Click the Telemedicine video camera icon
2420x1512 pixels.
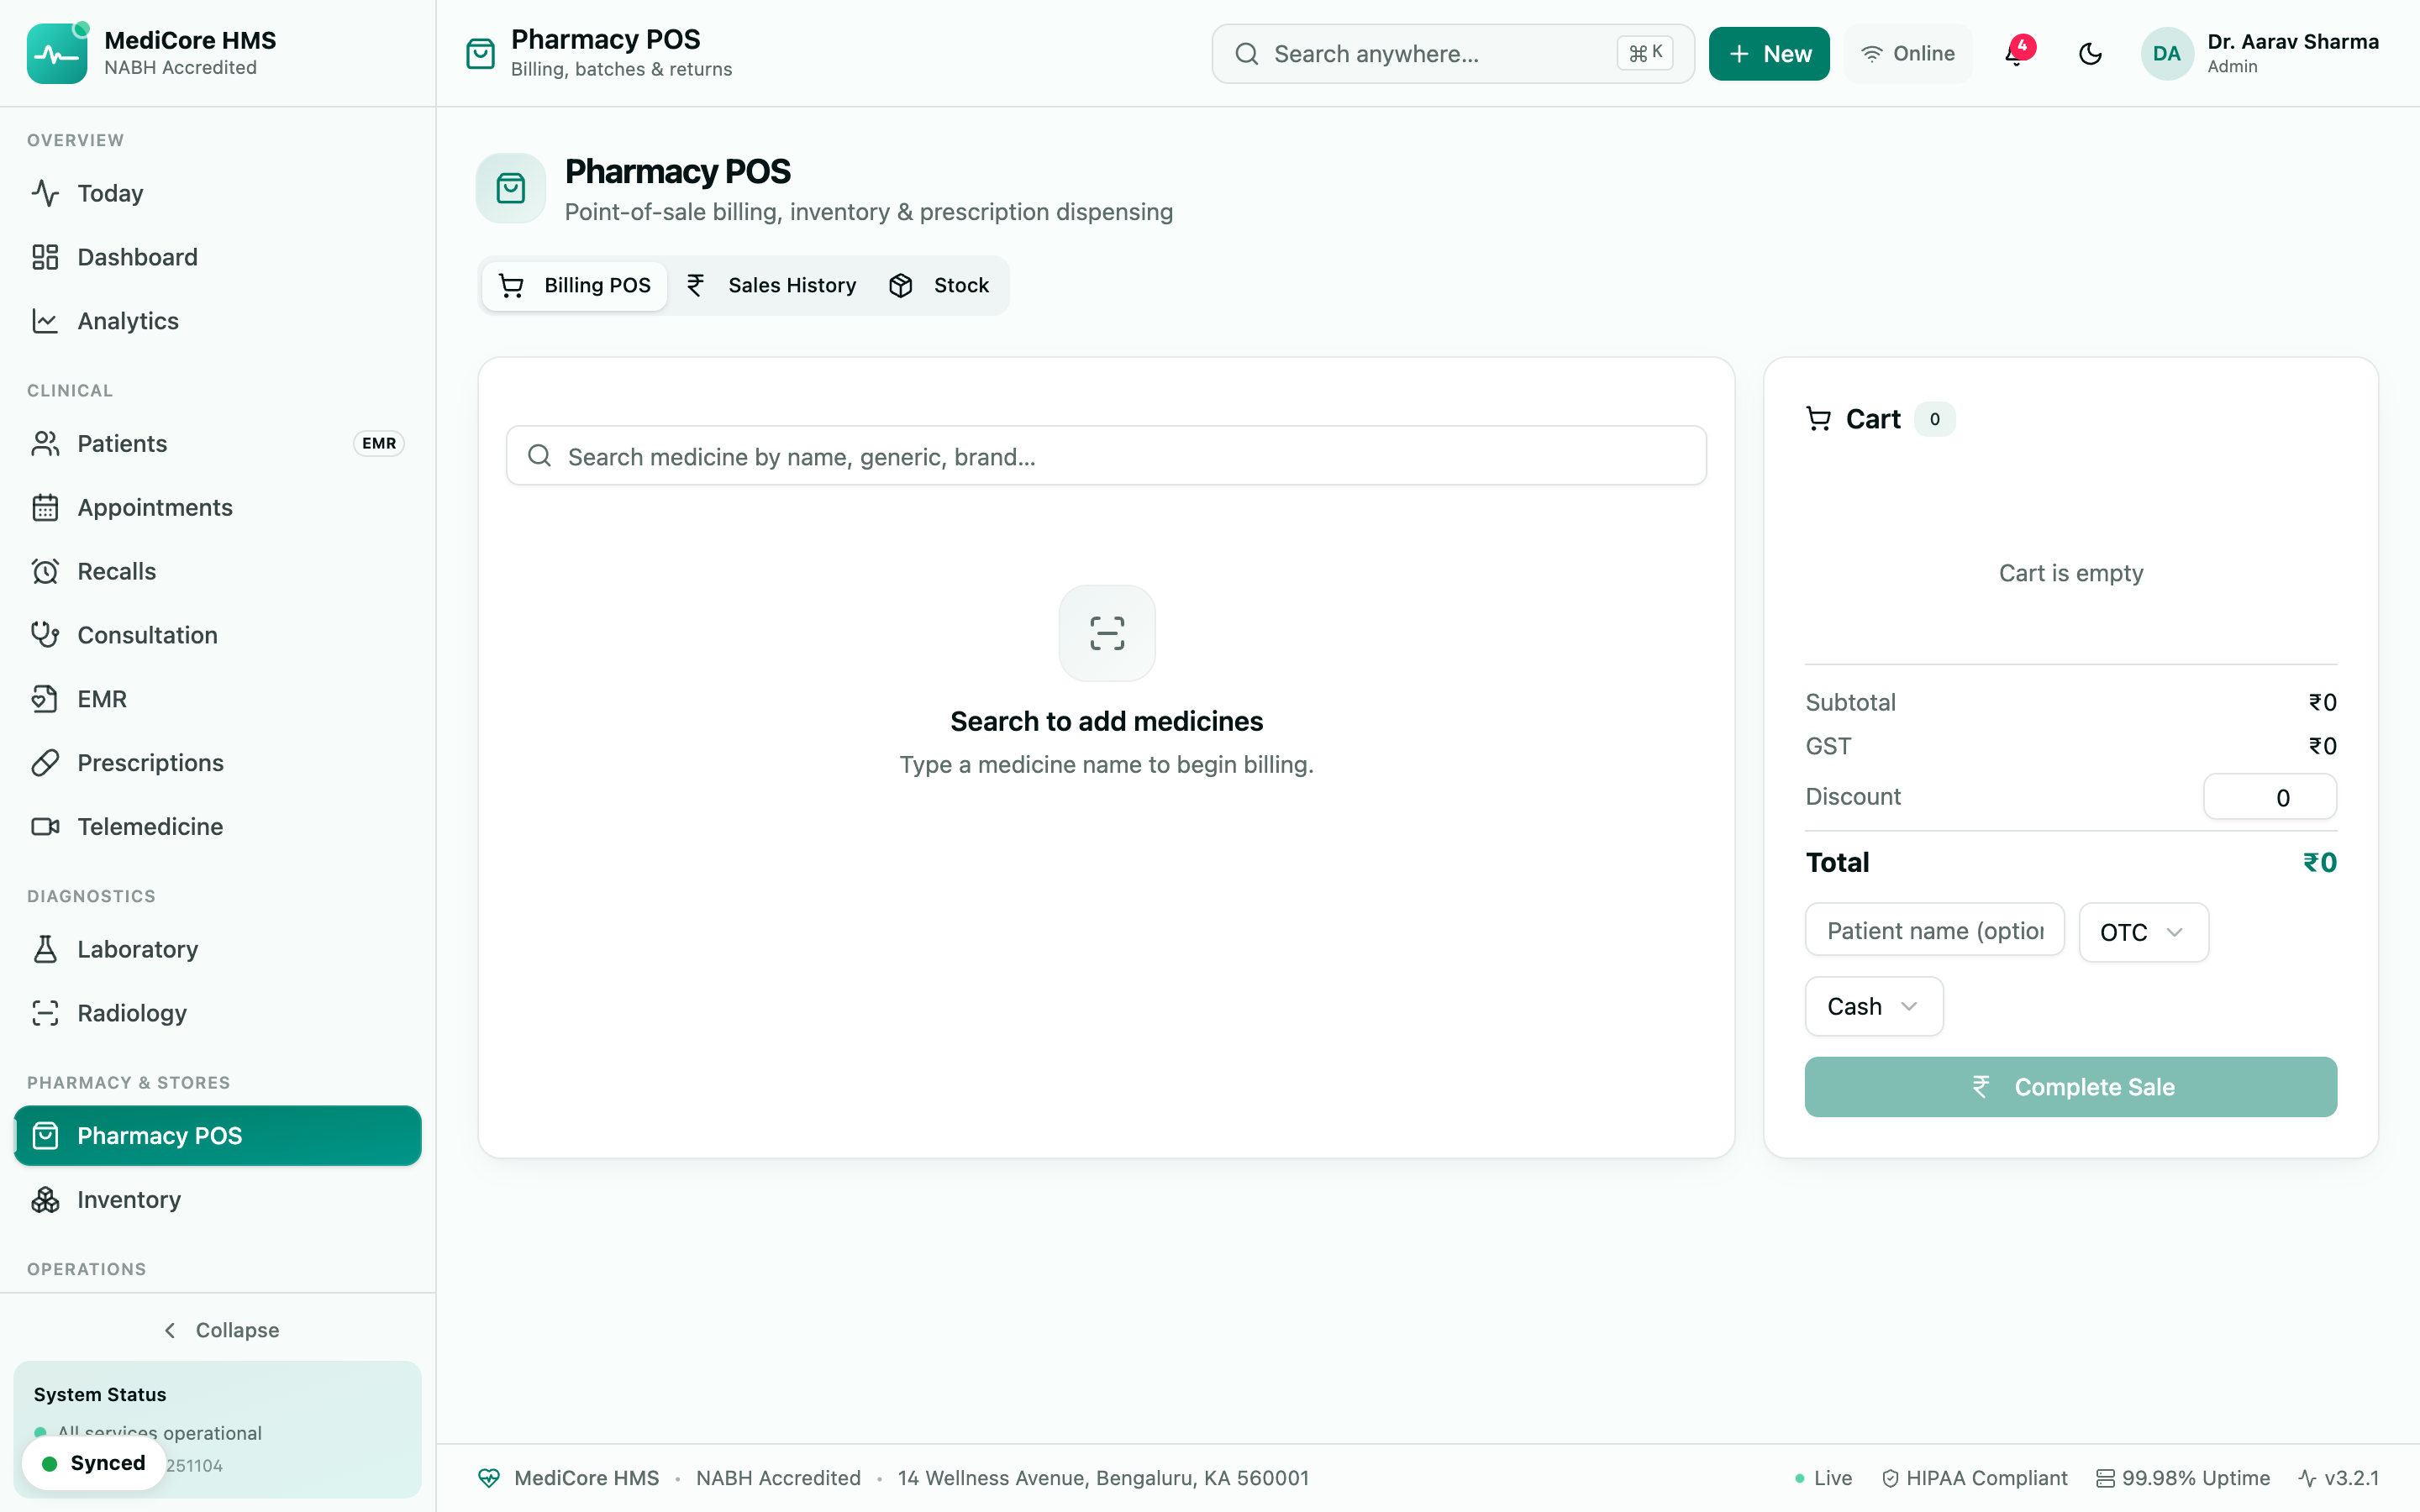pos(45,827)
